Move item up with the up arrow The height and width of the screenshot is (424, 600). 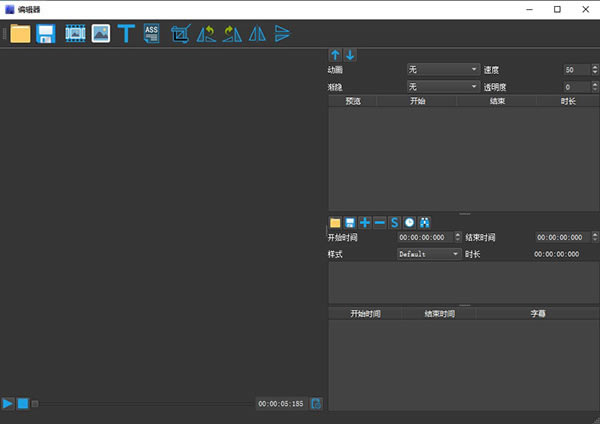click(x=336, y=55)
